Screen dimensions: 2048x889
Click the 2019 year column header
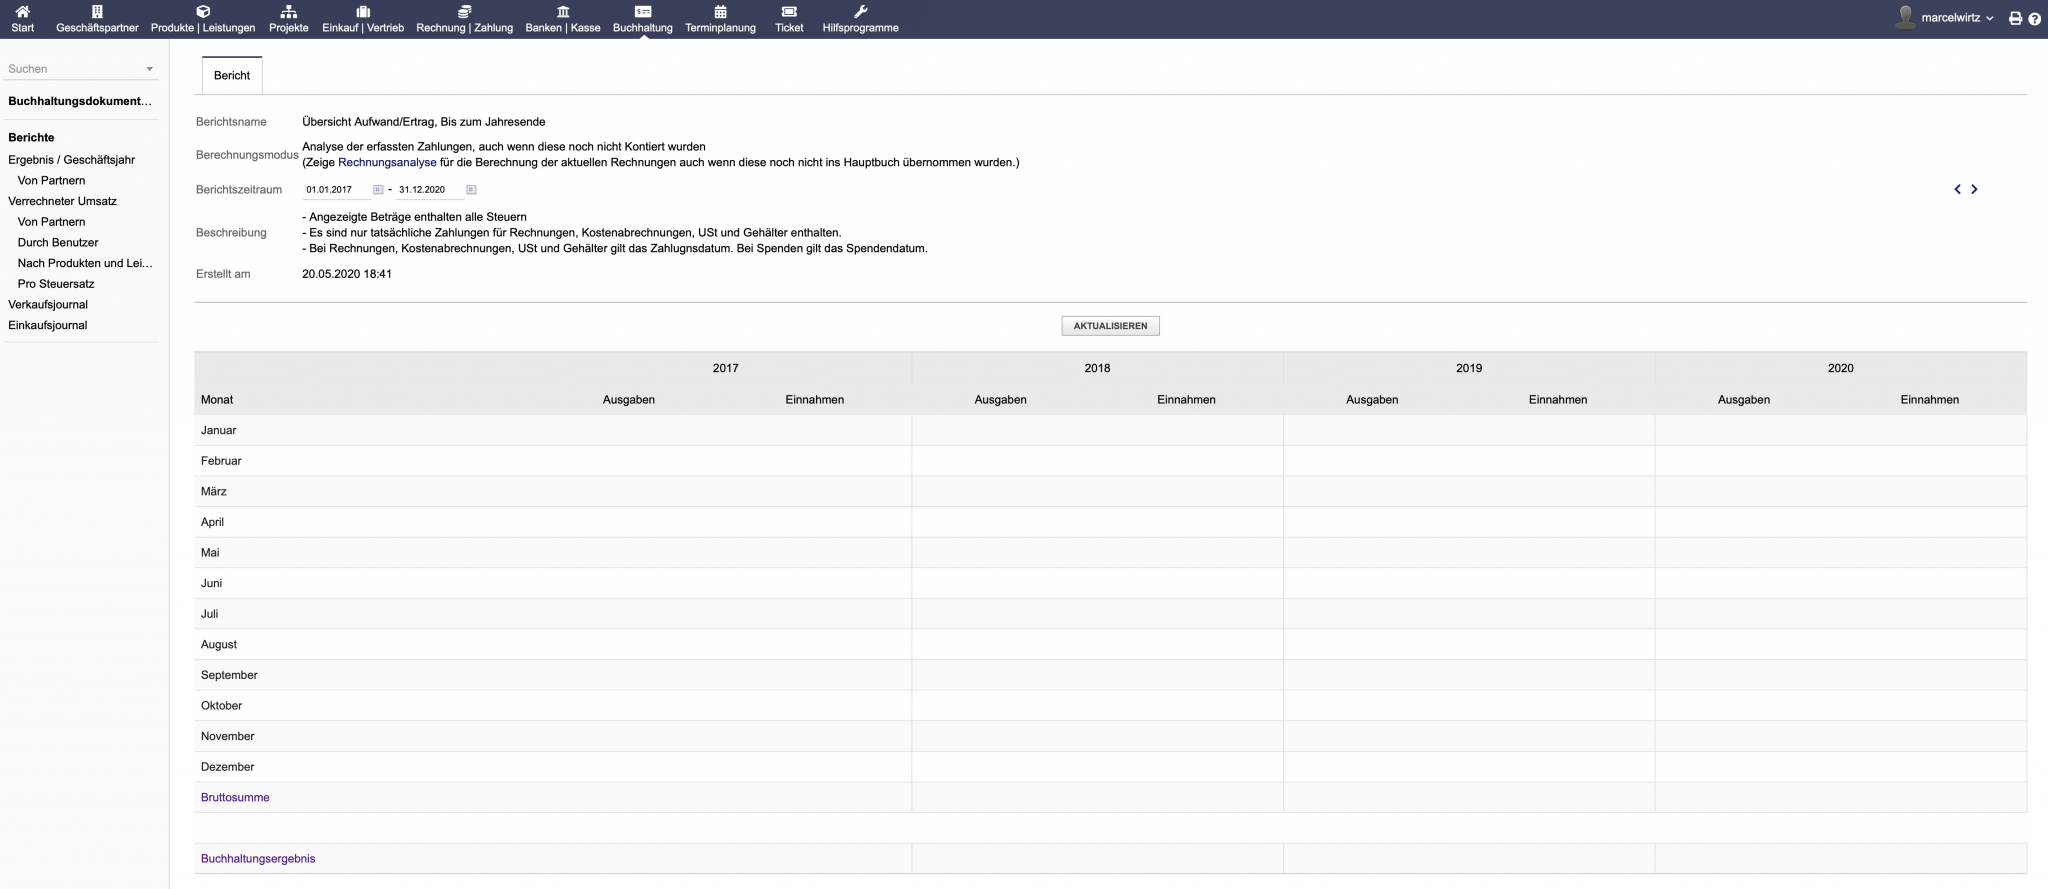(x=1469, y=368)
